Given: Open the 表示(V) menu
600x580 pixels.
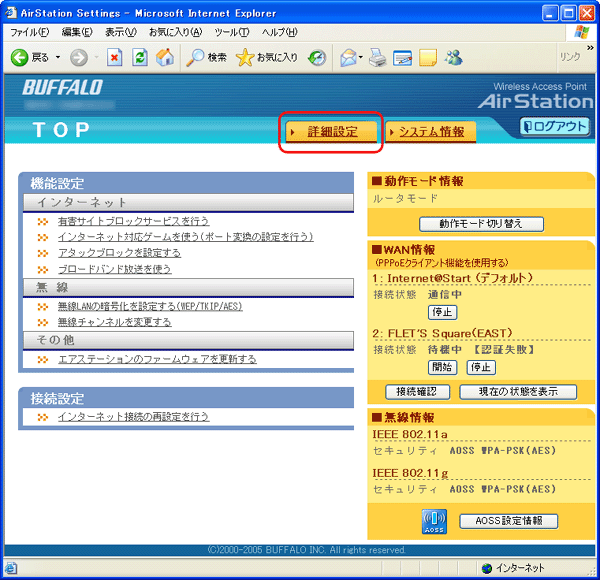Looking at the screenshot, I should coord(121,32).
